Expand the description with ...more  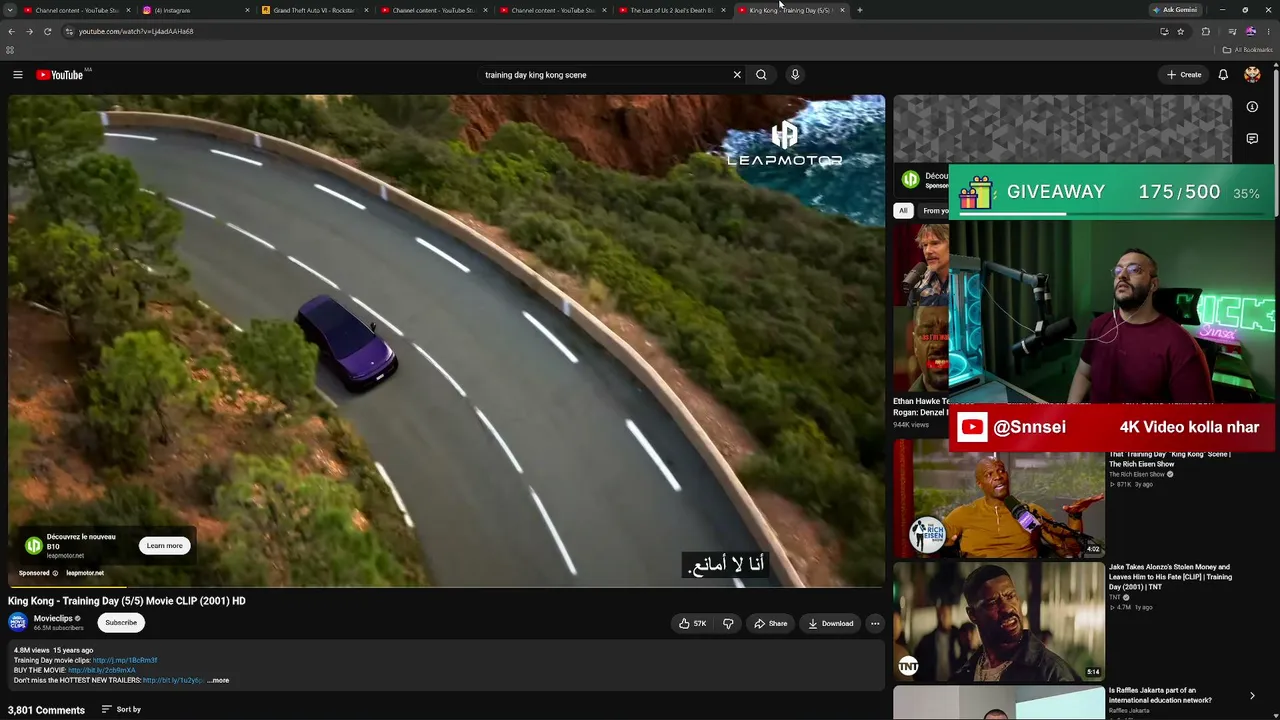pyautogui.click(x=218, y=680)
